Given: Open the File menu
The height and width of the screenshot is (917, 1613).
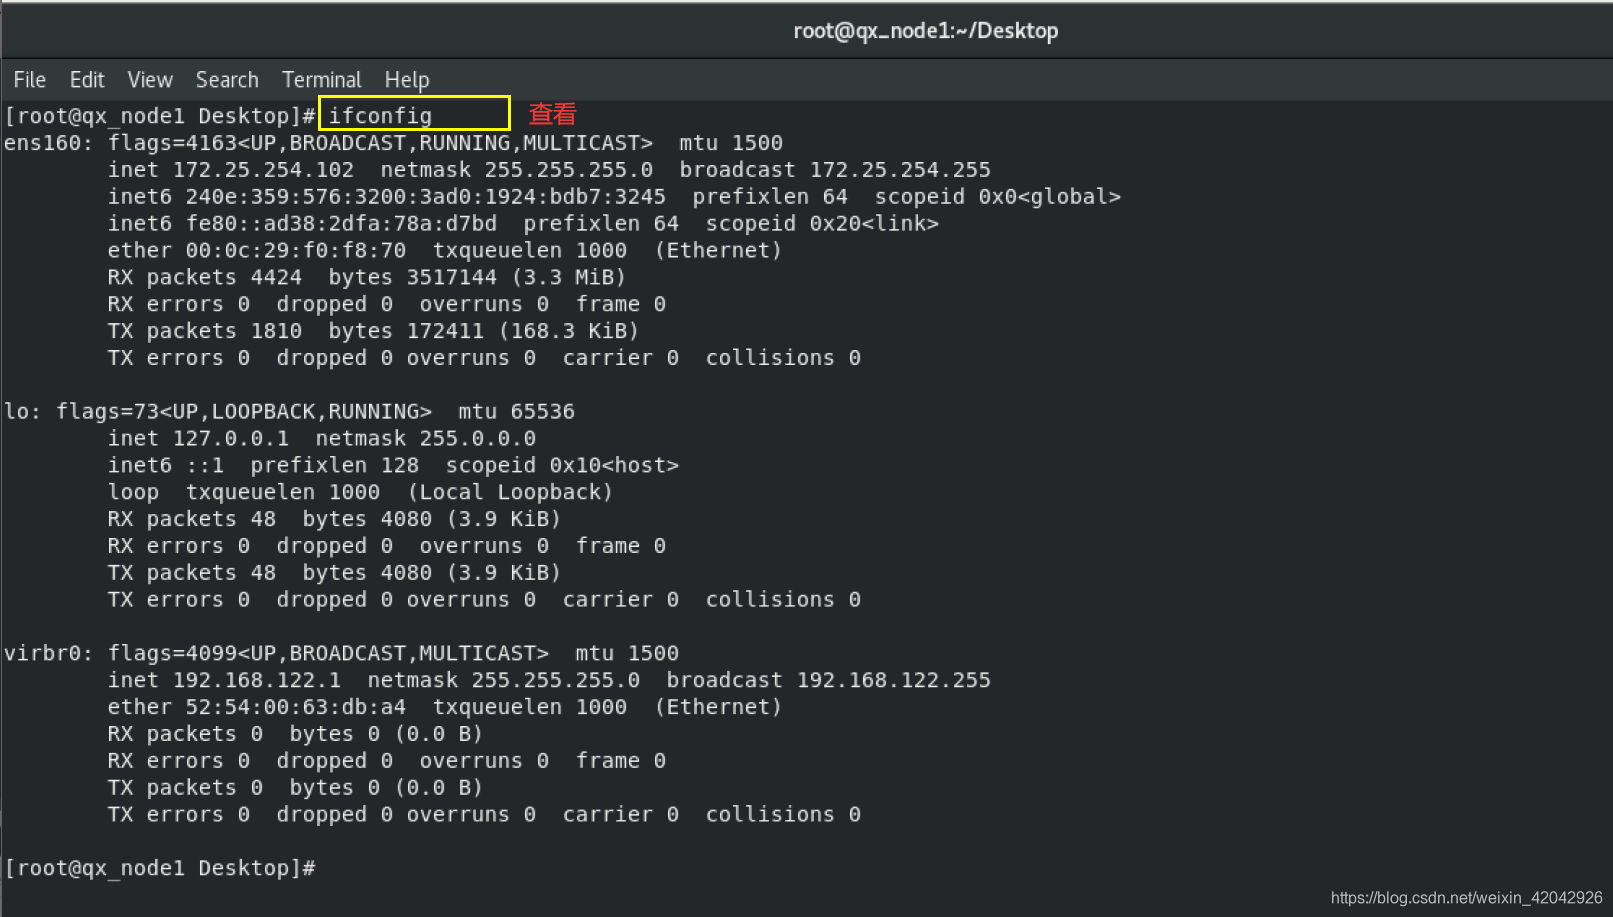Looking at the screenshot, I should click(29, 80).
